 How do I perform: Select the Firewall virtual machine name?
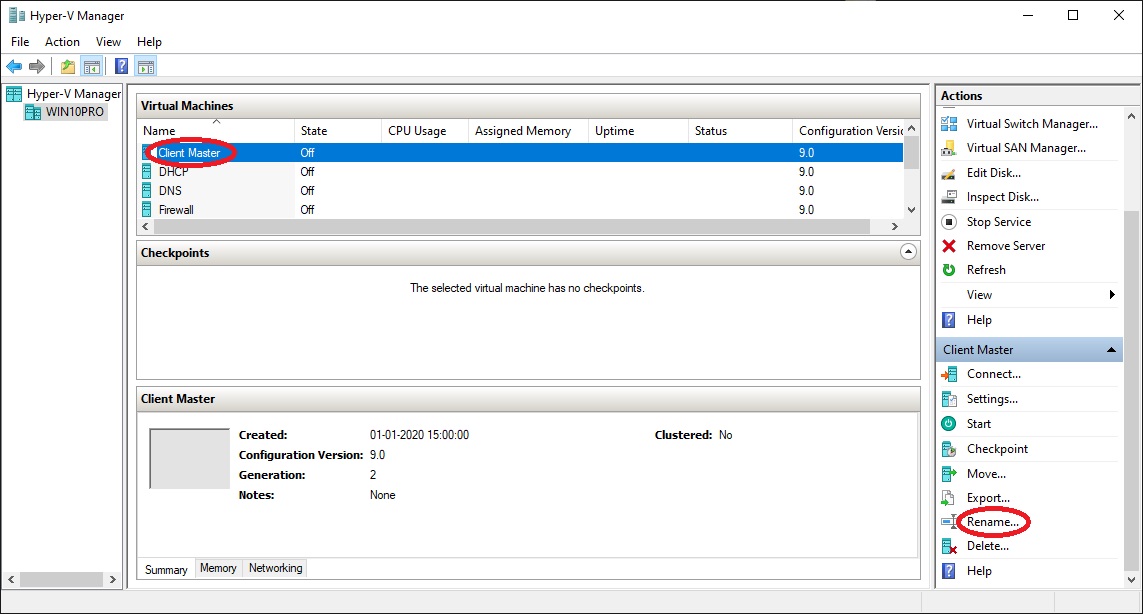176,209
